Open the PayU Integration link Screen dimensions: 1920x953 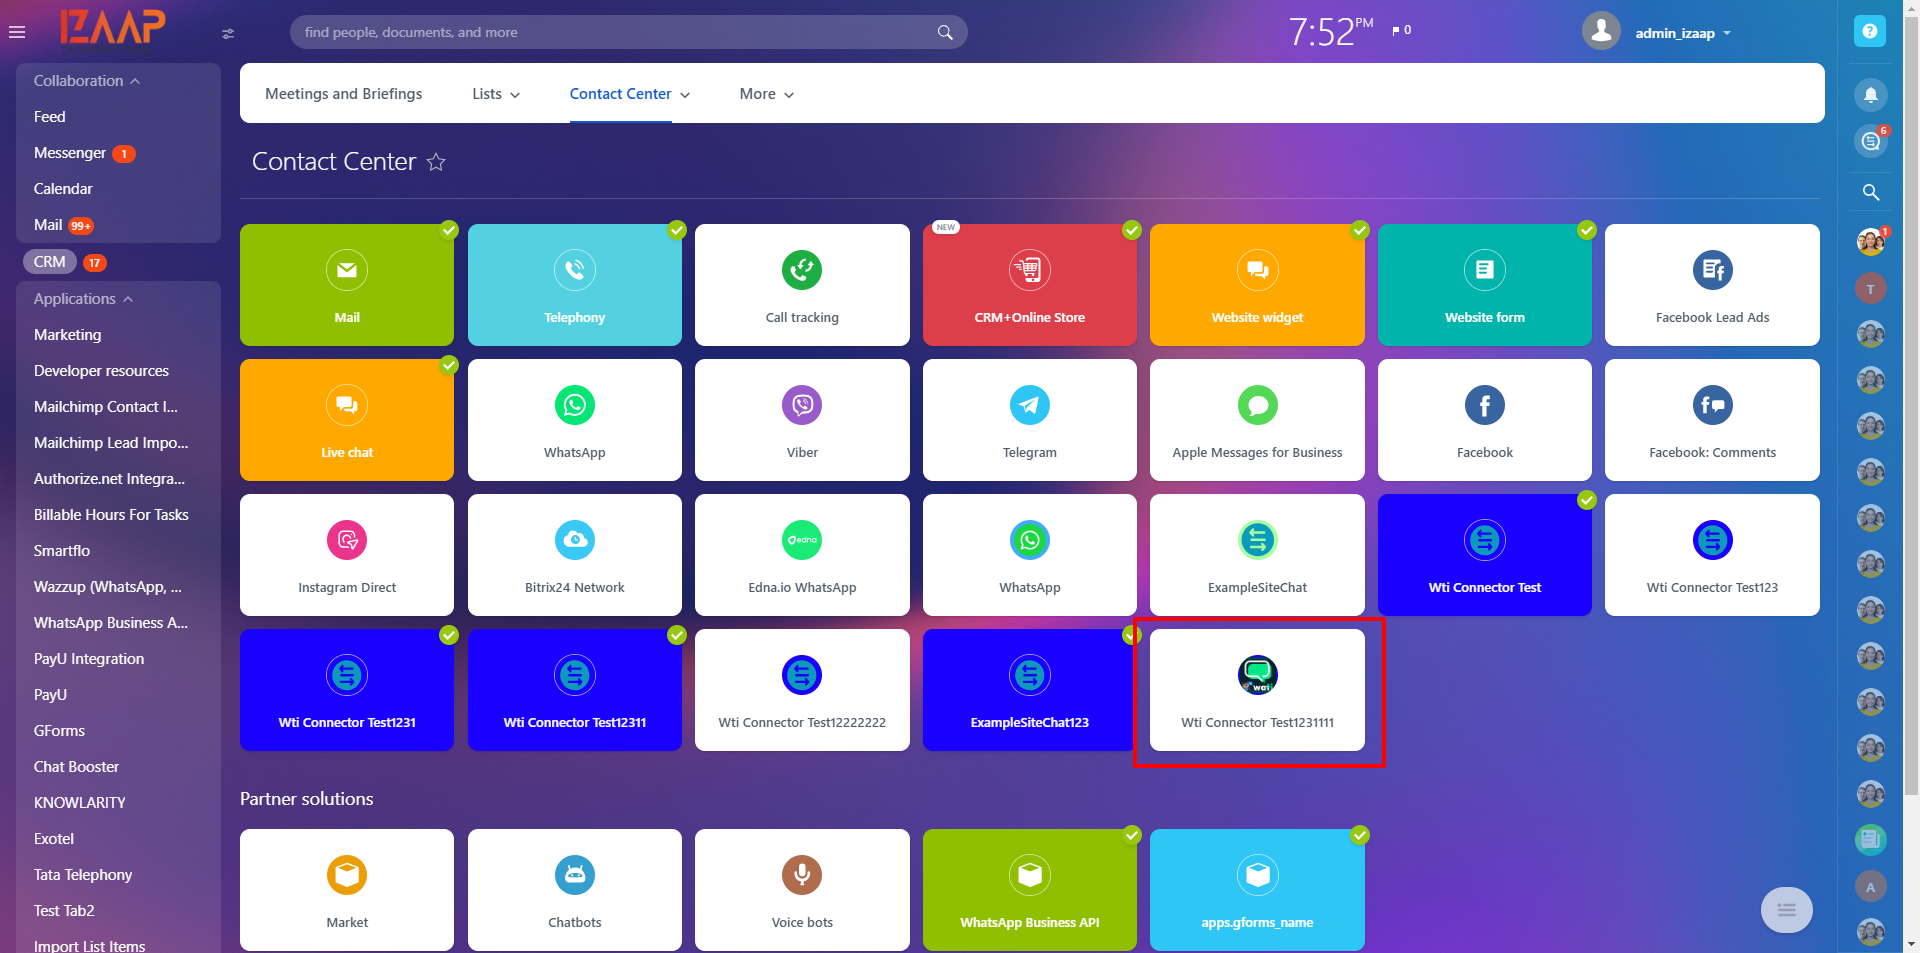89,659
